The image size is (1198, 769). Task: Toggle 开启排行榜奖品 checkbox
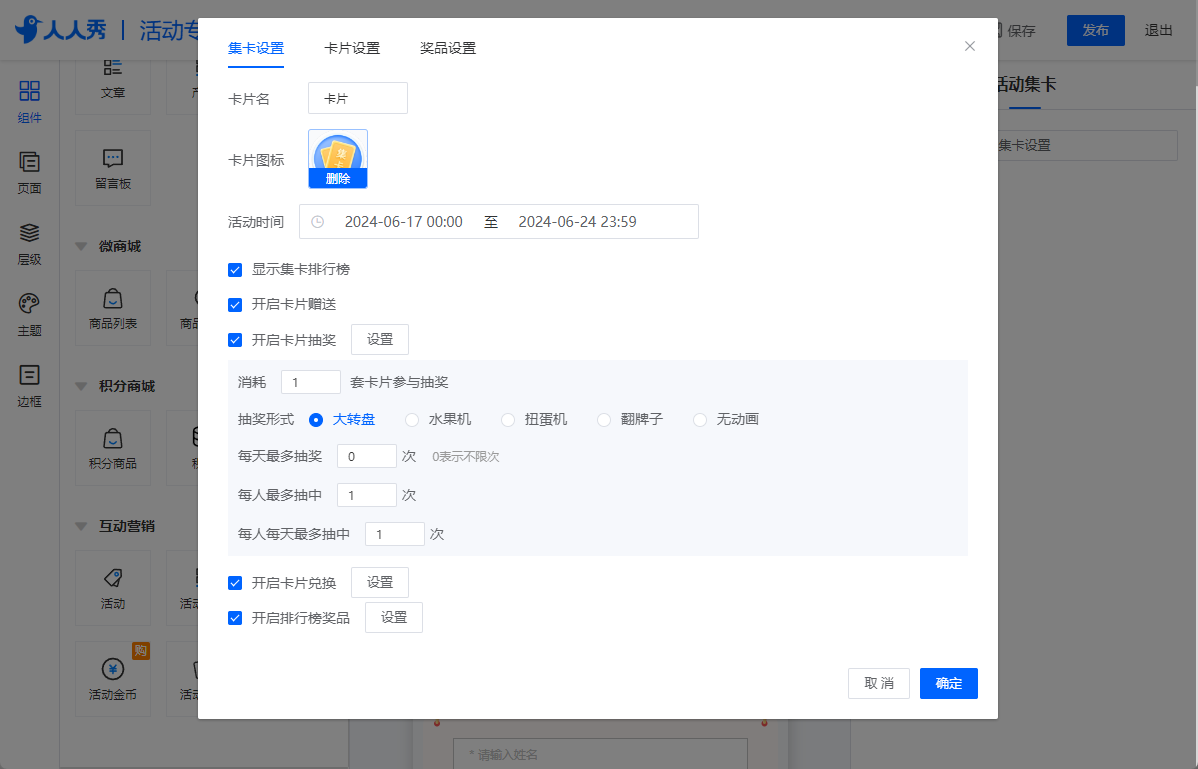click(235, 618)
